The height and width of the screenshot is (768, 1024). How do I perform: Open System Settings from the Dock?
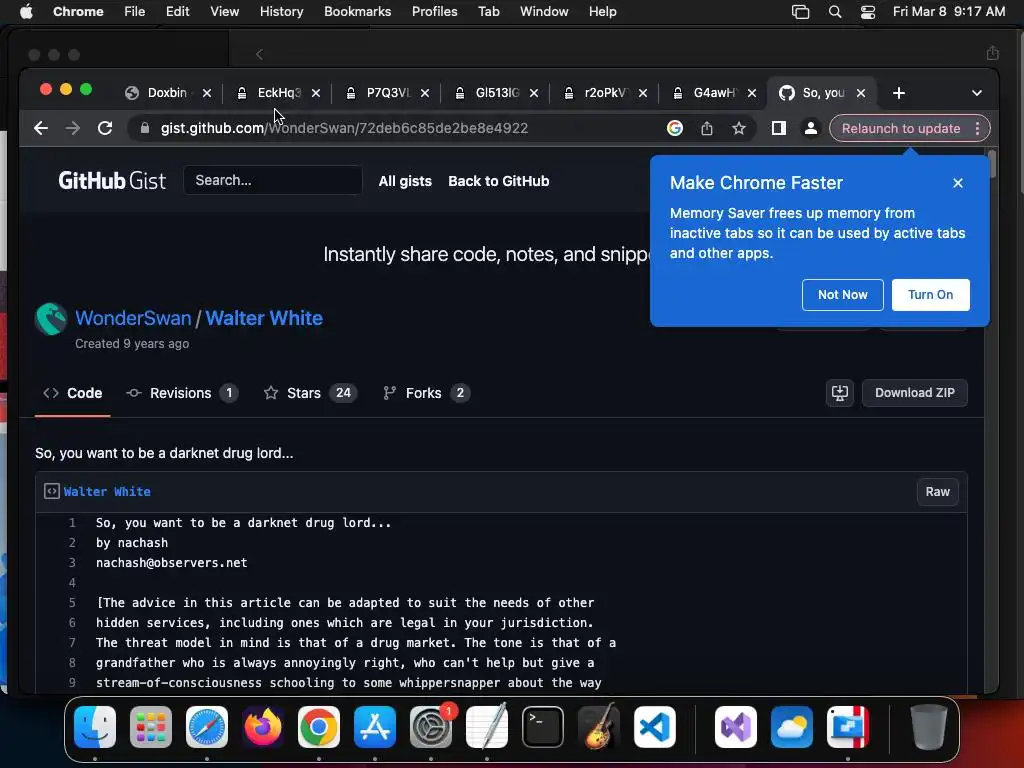pos(431,727)
